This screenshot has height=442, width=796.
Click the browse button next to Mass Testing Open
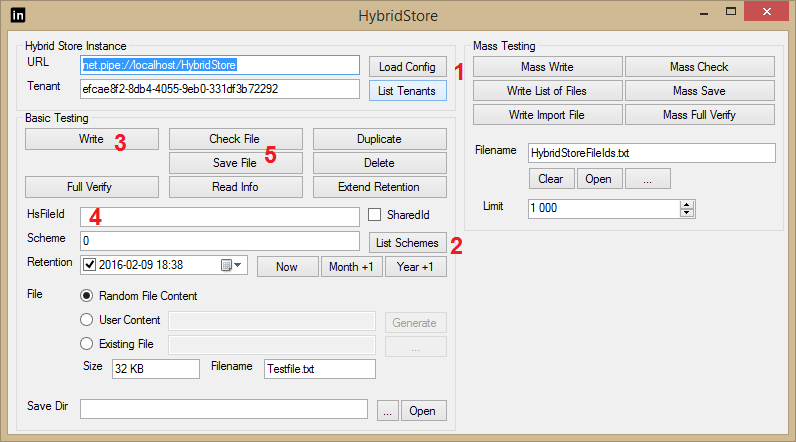[648, 179]
